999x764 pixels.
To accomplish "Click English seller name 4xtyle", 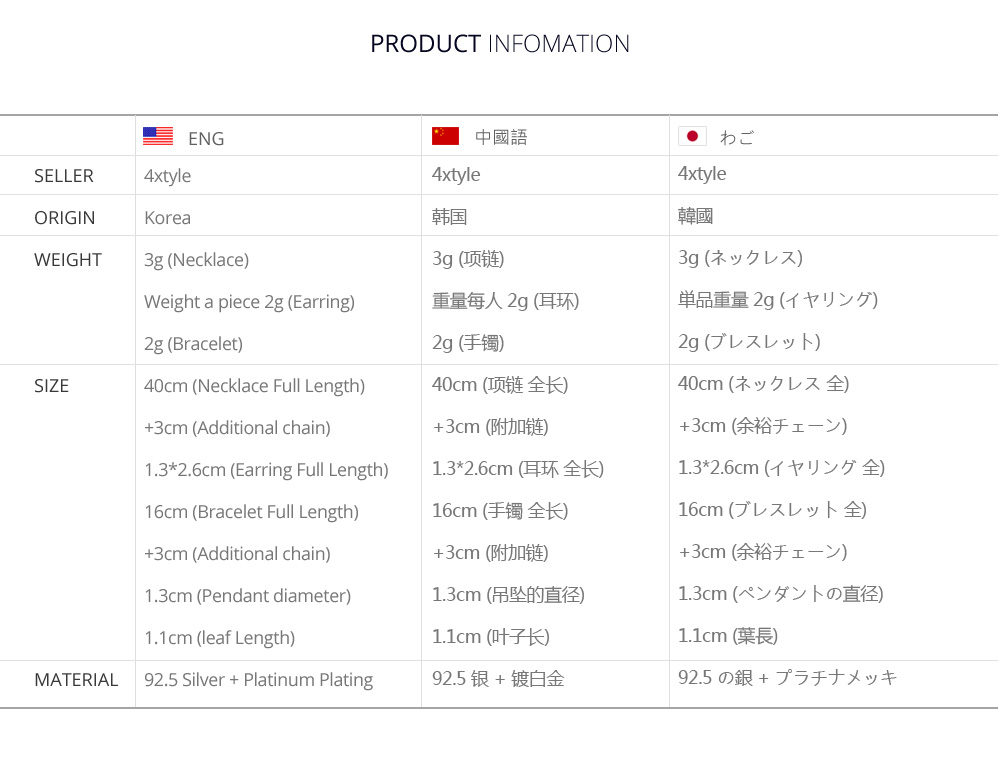I will tap(168, 176).
